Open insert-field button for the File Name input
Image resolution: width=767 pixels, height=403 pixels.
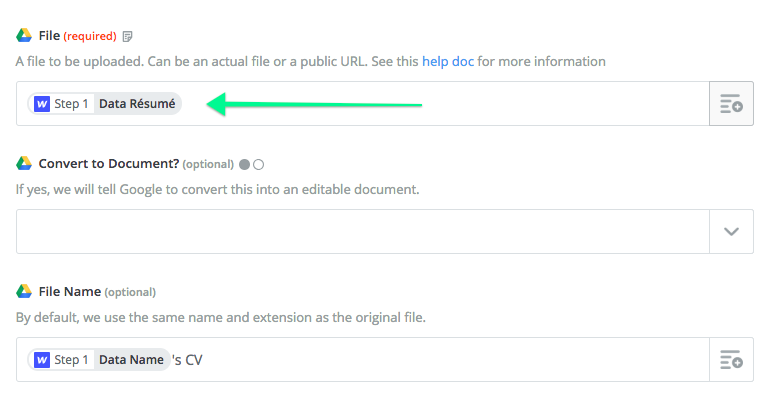tap(731, 359)
